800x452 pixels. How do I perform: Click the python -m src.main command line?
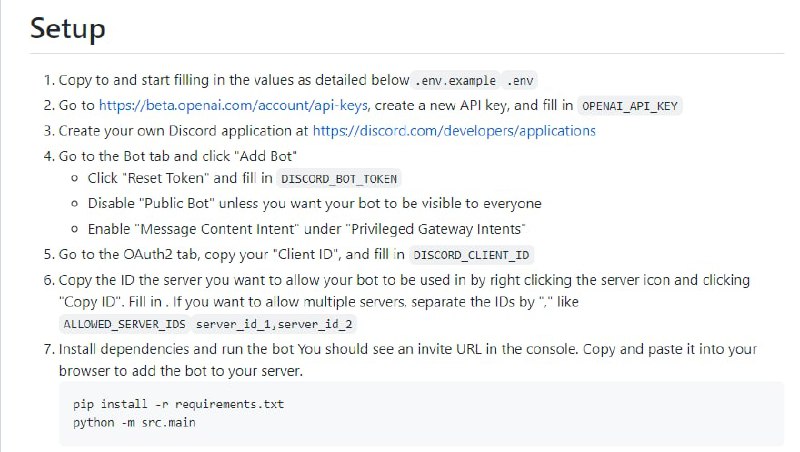[x=134, y=423]
